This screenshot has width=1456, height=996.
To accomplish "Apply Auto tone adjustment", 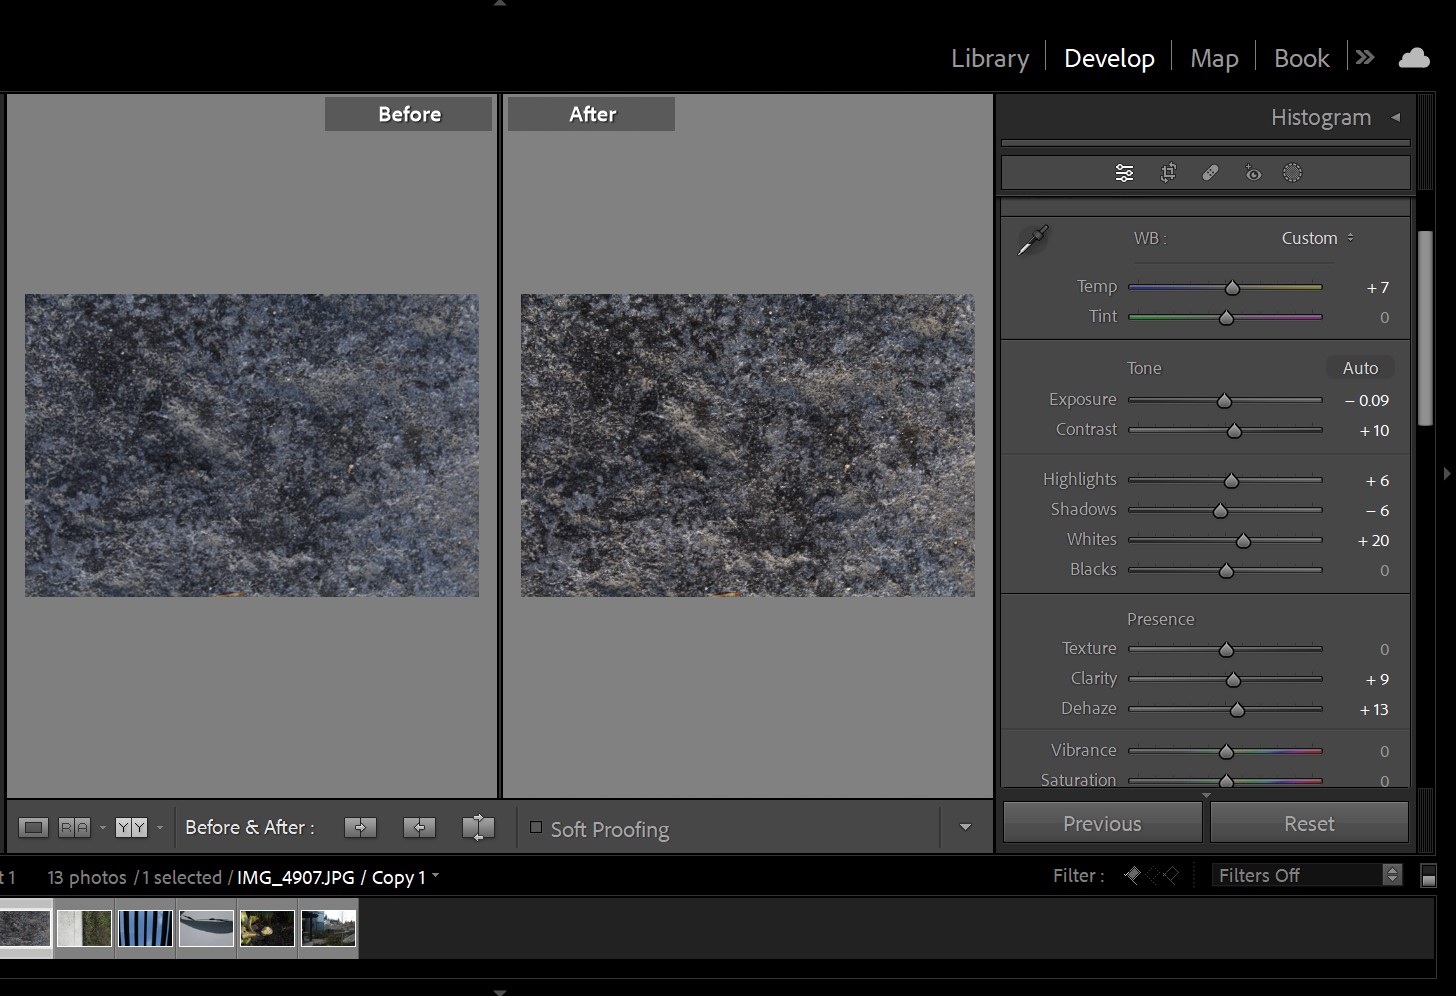I will (1360, 368).
